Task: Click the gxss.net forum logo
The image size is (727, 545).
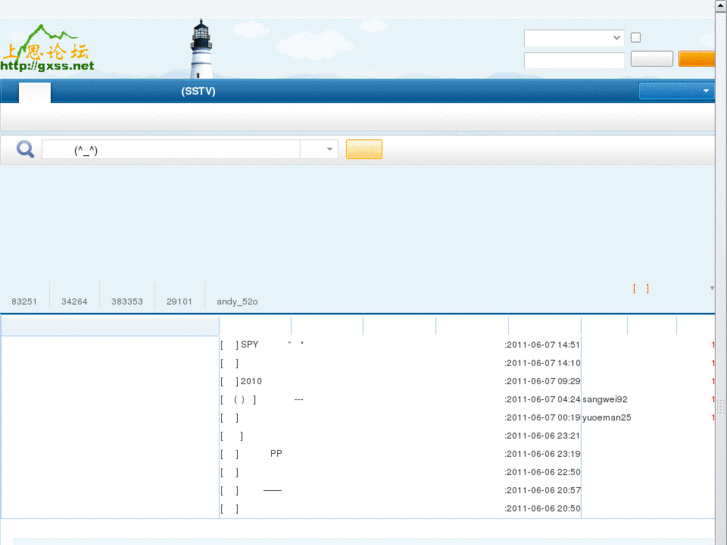Action: 47,49
